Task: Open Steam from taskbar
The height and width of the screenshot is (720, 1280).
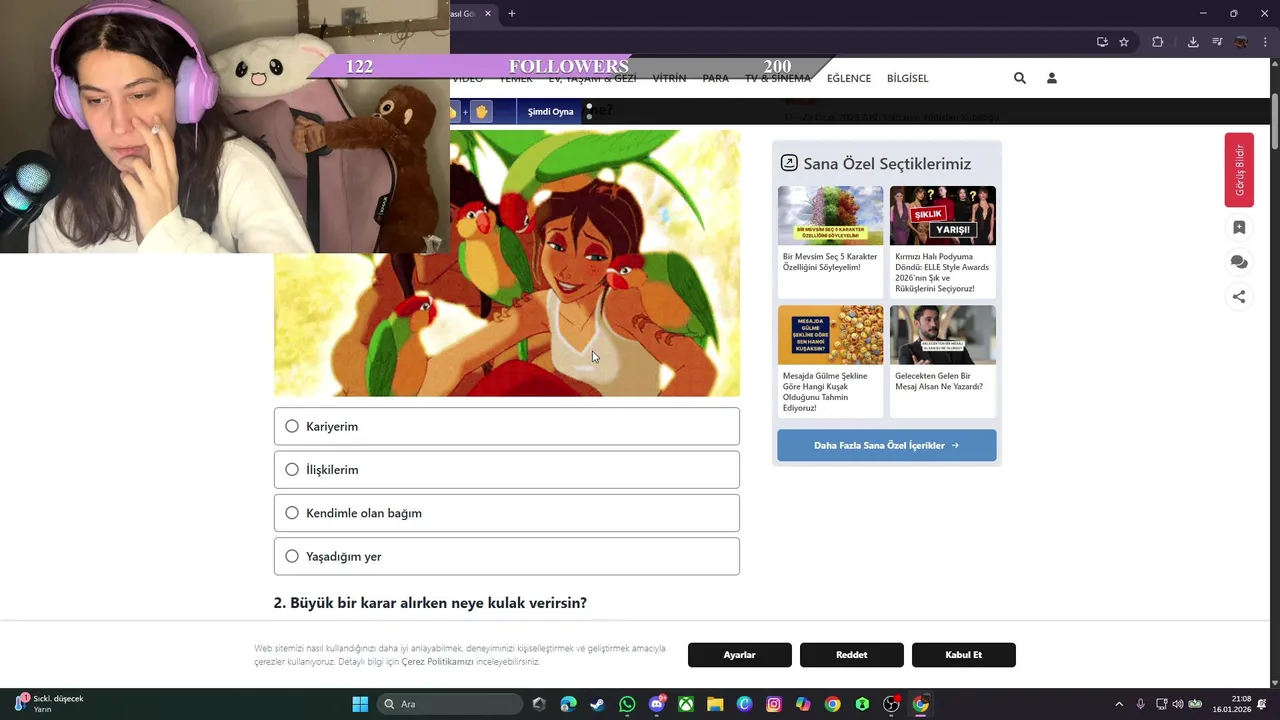Action: (597, 704)
